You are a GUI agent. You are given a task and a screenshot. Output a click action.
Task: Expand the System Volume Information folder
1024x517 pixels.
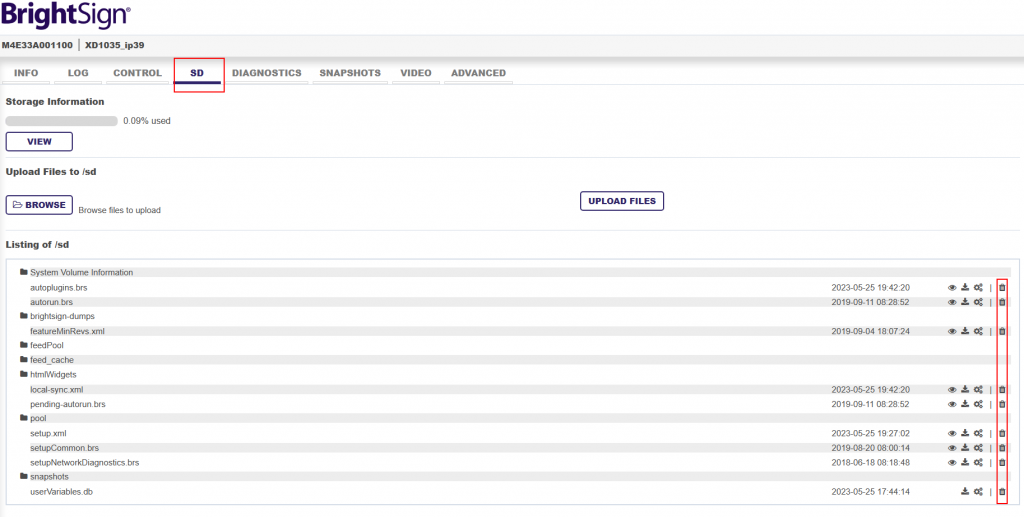click(x=76, y=272)
